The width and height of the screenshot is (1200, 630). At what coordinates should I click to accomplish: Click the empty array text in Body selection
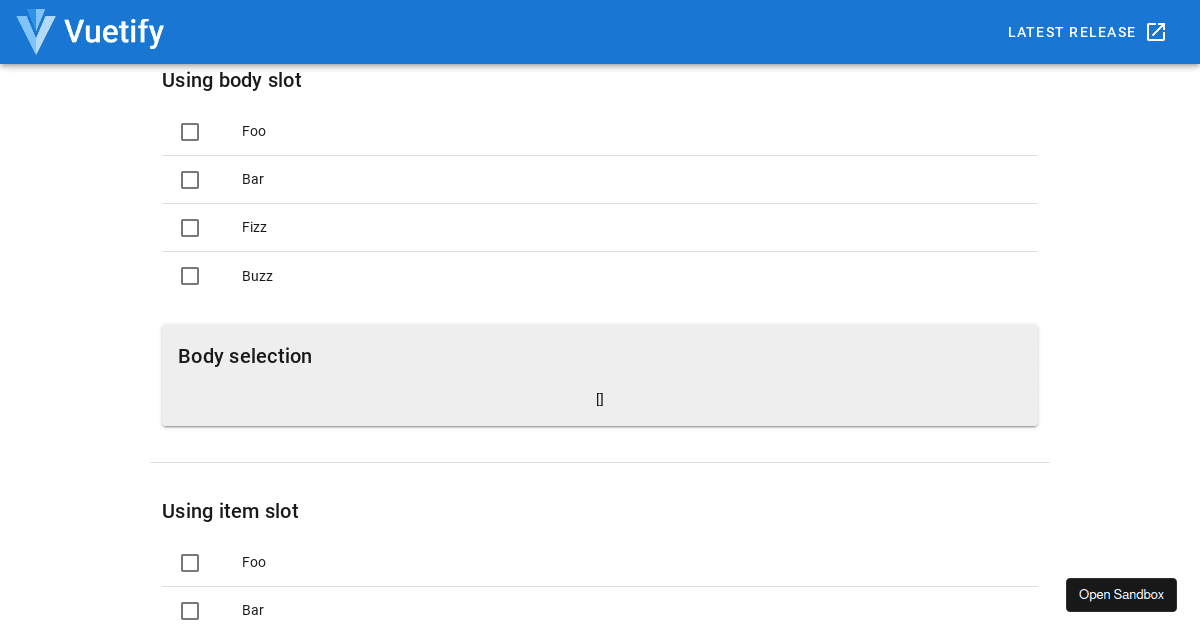[599, 399]
